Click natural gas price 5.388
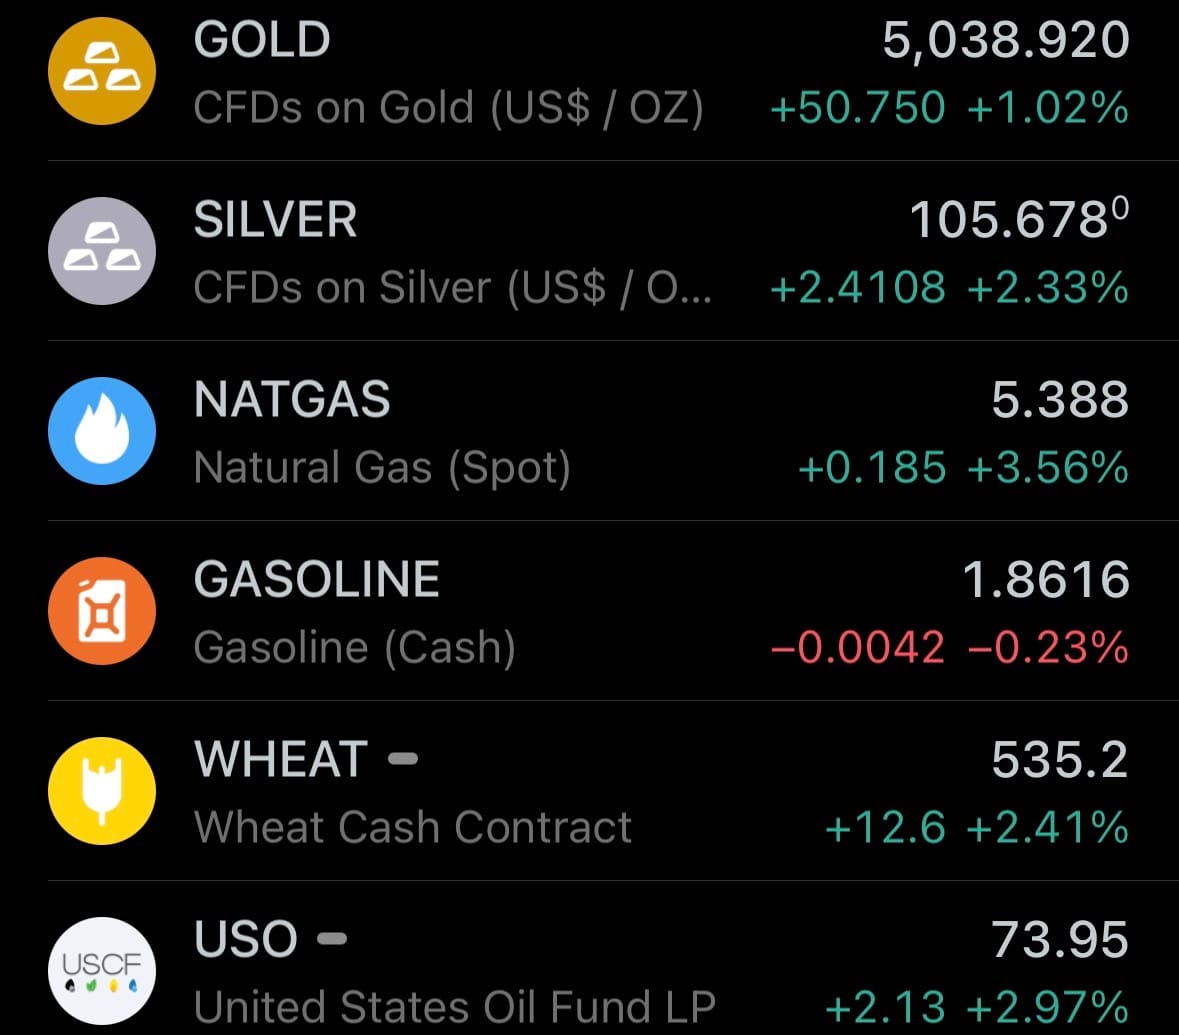Image resolution: width=1179 pixels, height=1035 pixels. pyautogui.click(x=1059, y=400)
